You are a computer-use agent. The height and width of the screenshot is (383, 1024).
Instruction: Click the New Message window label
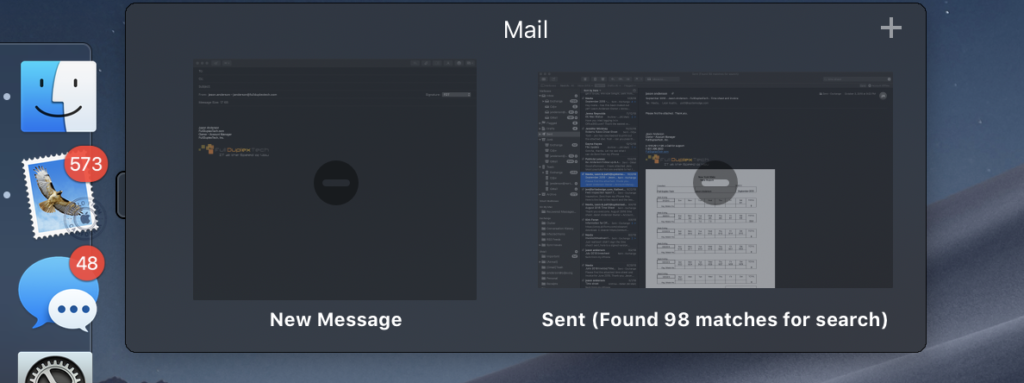pos(336,320)
